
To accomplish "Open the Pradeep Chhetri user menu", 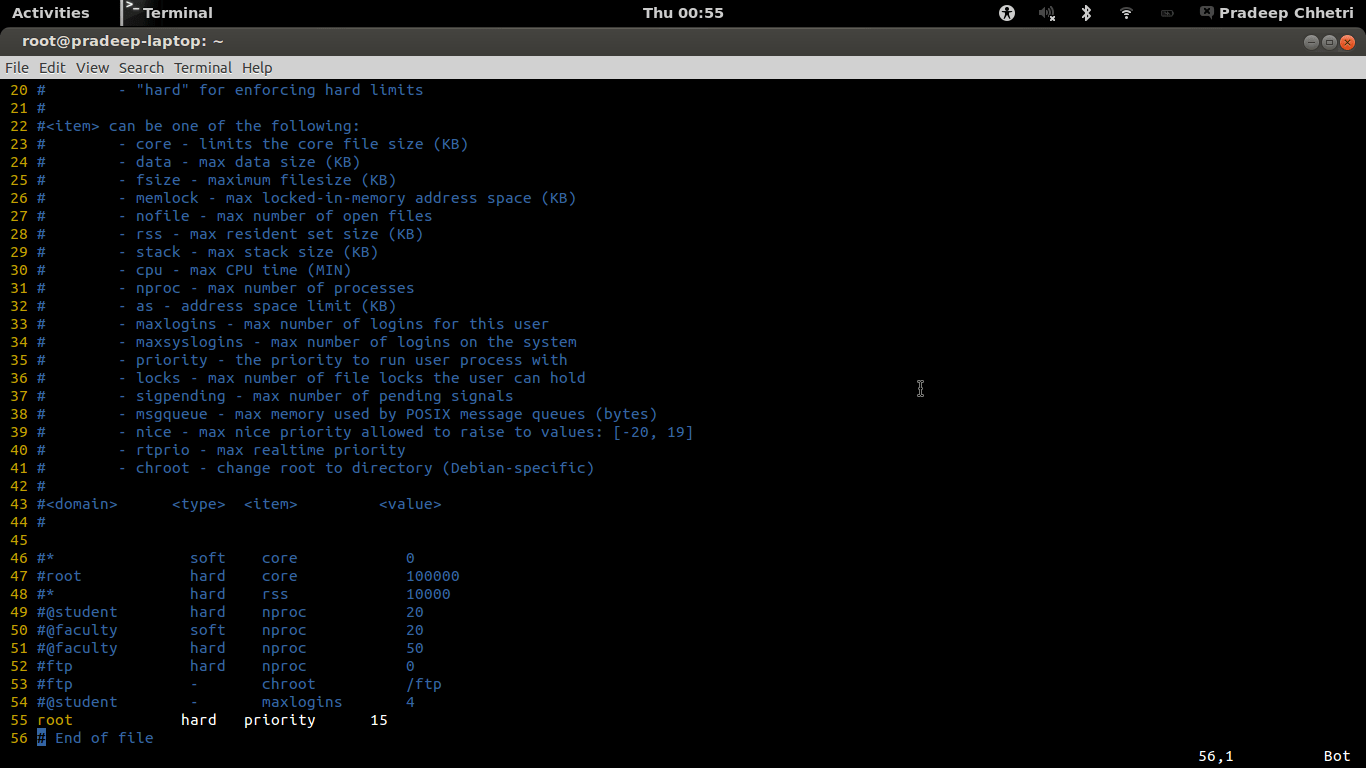I will click(x=1286, y=13).
